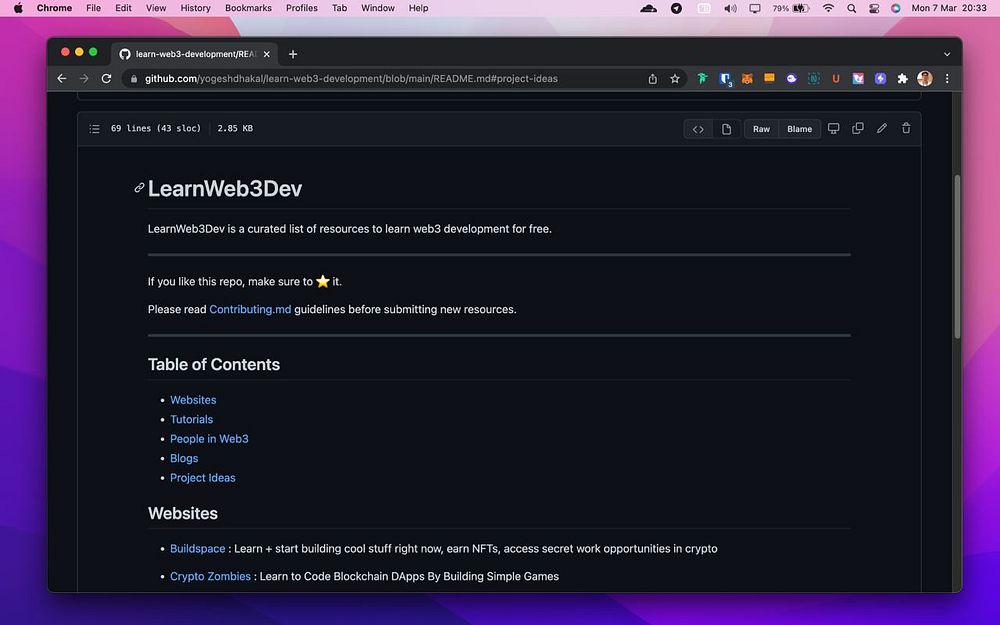
Task: Open the Crypto Zombies link
Action: (x=210, y=576)
